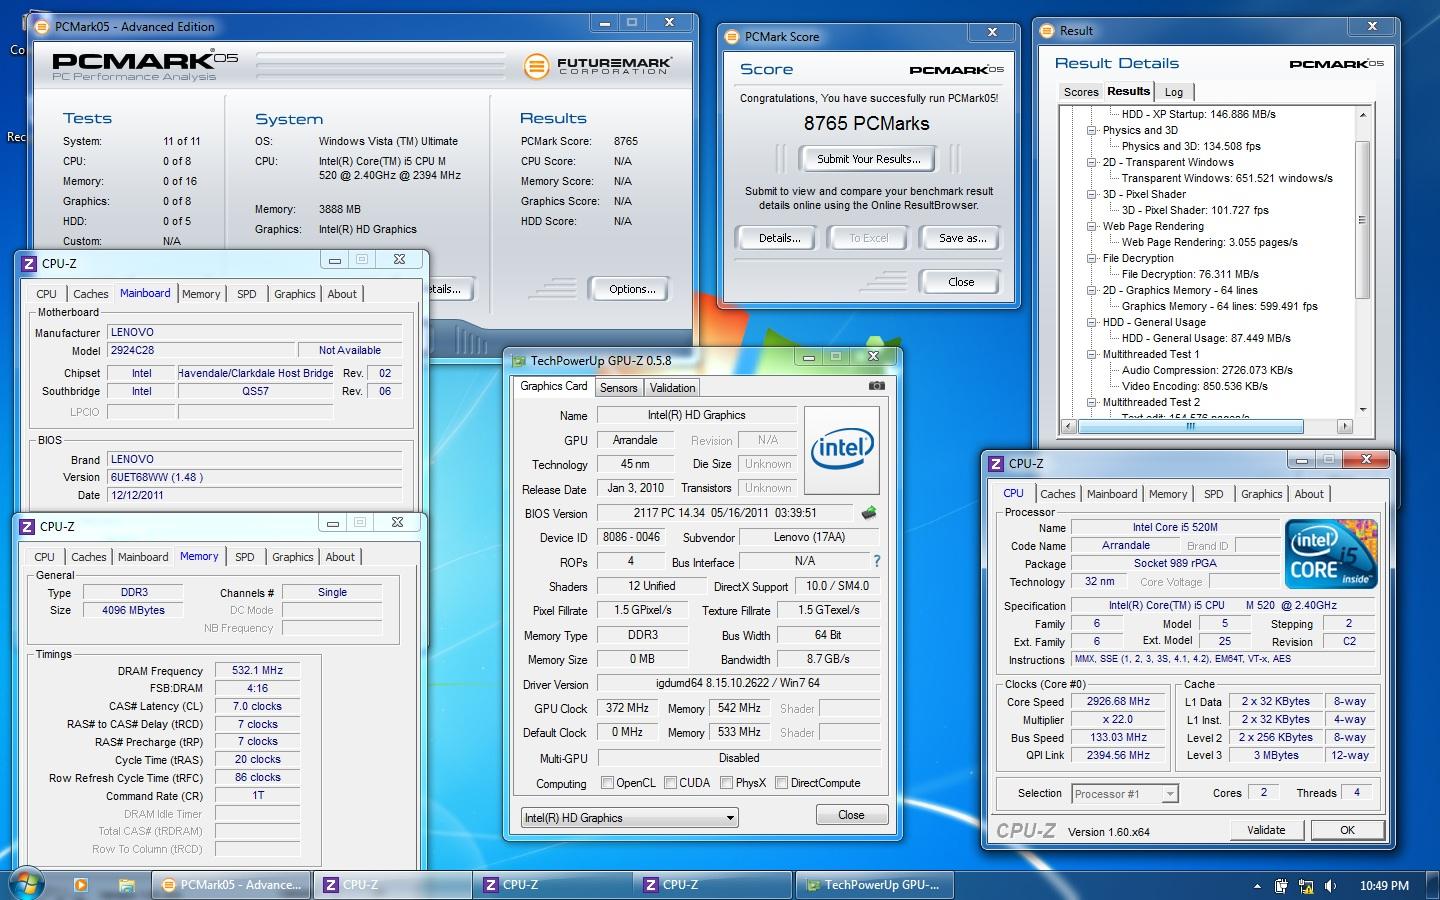
Task: Collapse 2D - Transparent Windows node
Action: tap(1092, 162)
